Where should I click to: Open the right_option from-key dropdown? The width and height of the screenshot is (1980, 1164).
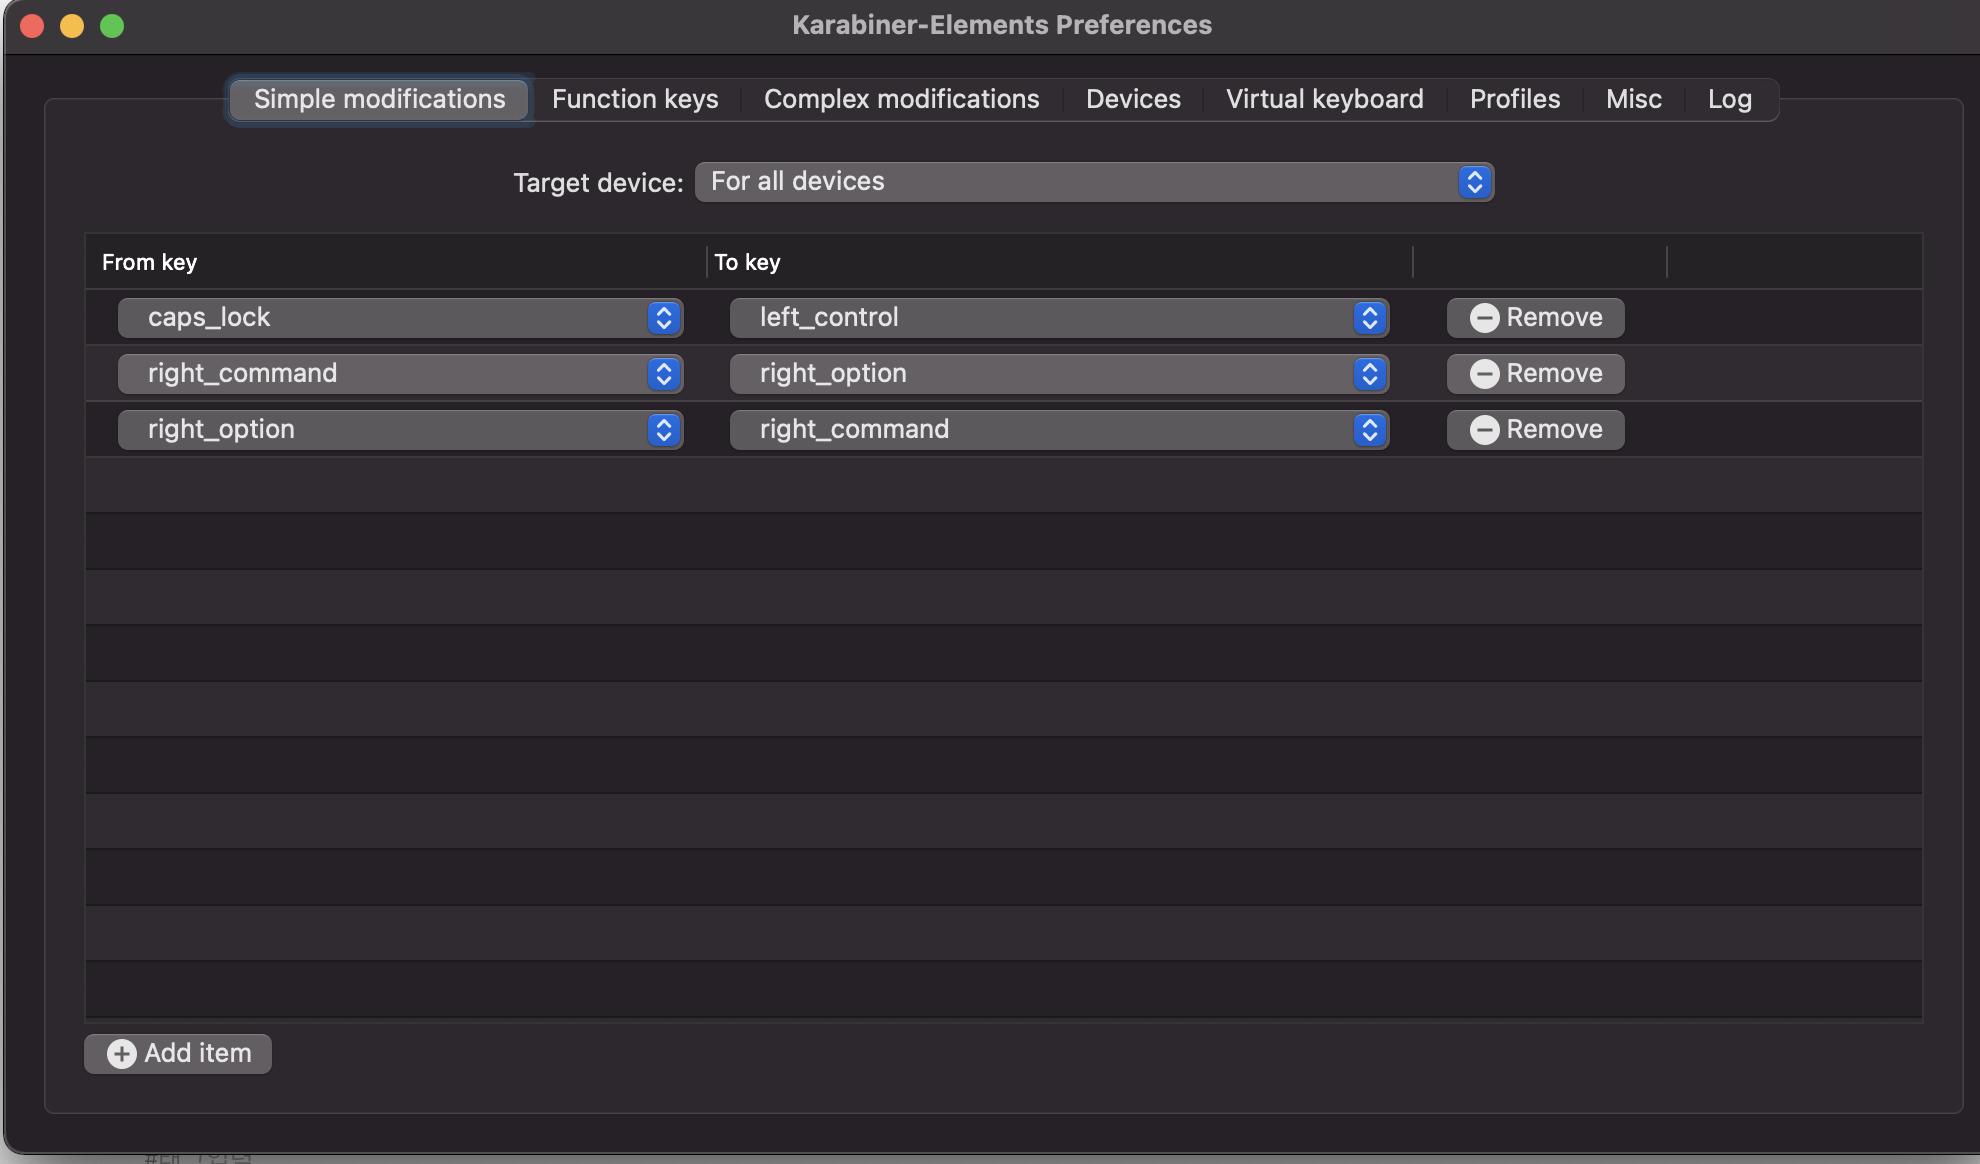400,430
